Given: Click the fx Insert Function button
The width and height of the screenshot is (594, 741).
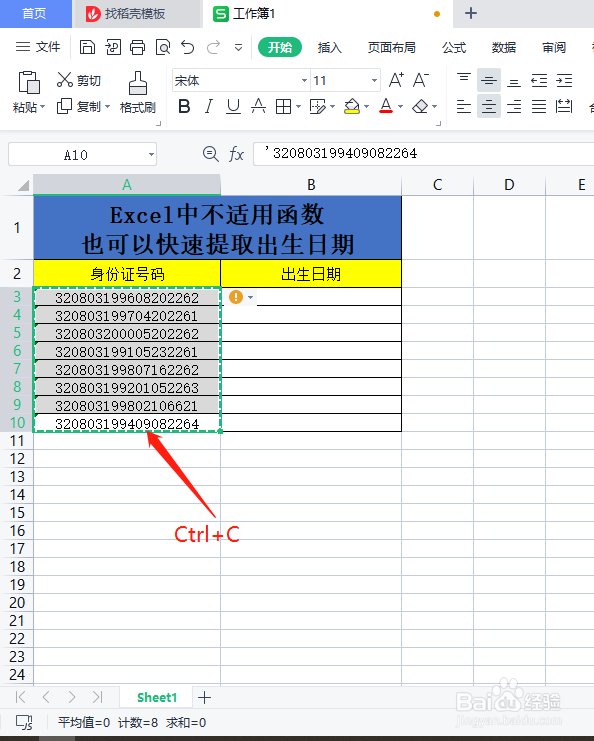Looking at the screenshot, I should pos(236,154).
